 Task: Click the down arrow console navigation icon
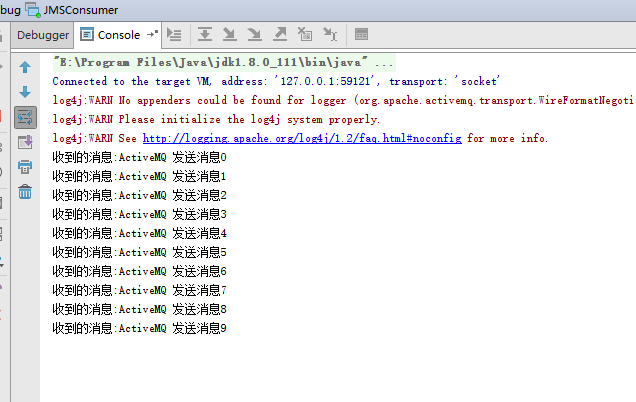[x=25, y=92]
